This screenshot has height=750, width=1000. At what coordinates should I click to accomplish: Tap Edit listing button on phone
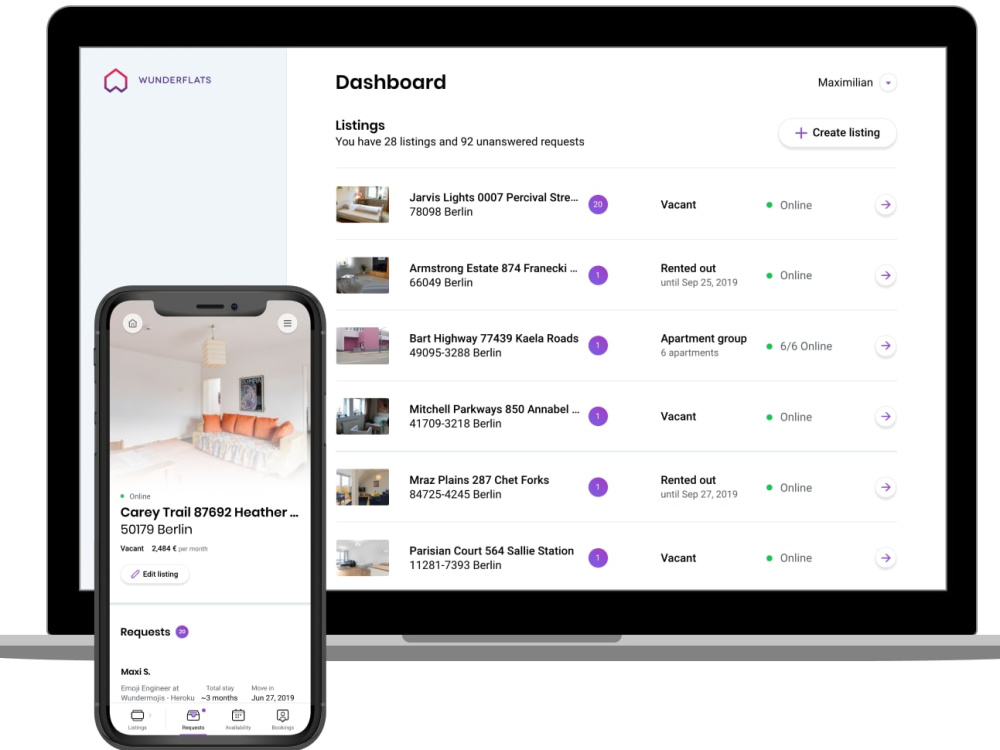point(155,574)
